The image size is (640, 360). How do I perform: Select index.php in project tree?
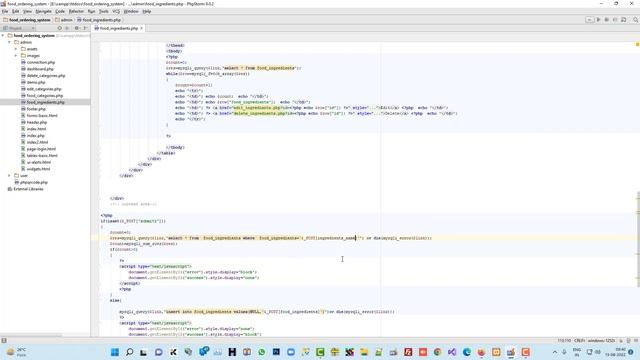click(x=33, y=136)
